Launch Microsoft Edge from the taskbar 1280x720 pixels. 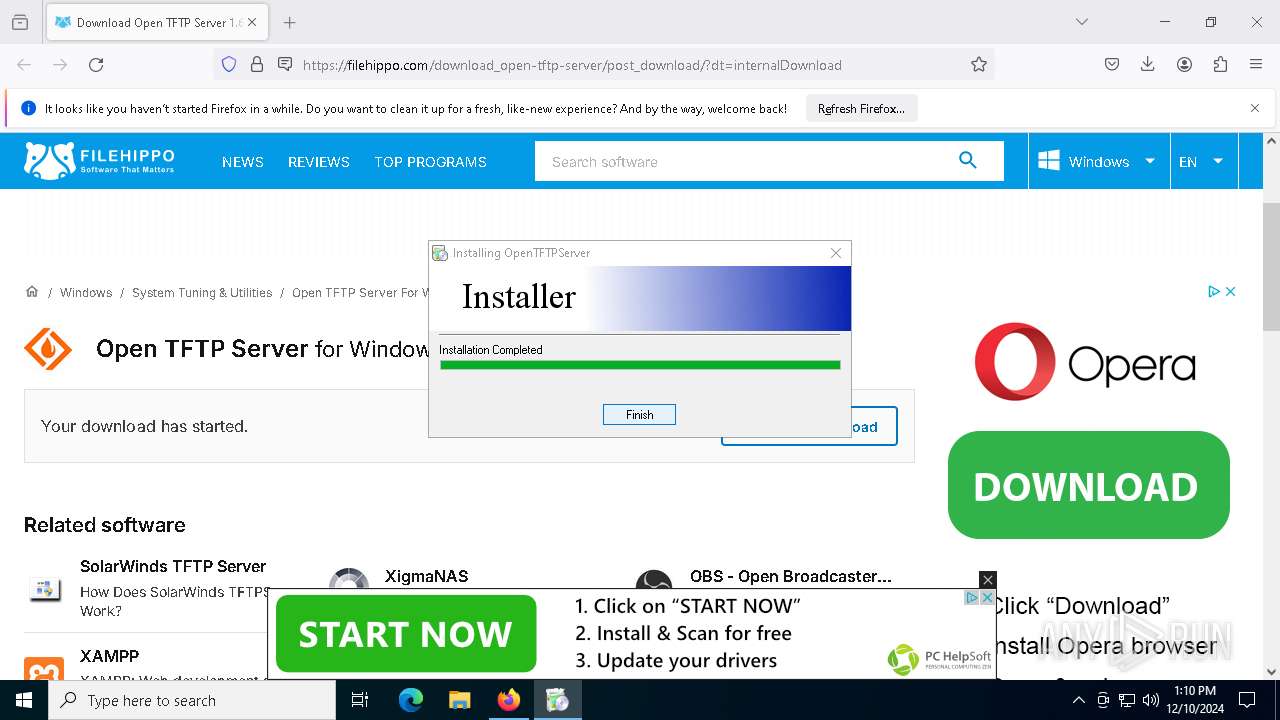(411, 700)
